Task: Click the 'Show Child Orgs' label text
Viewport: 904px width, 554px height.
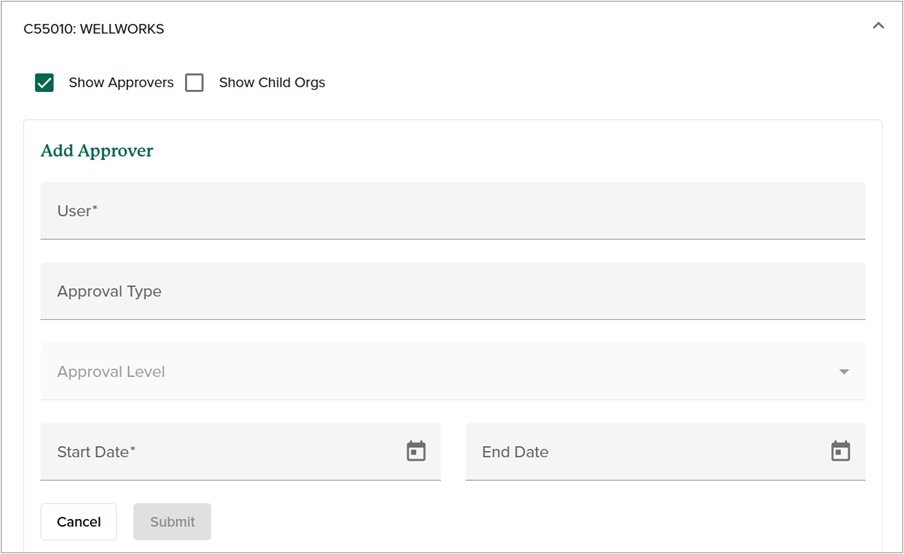Action: click(272, 83)
